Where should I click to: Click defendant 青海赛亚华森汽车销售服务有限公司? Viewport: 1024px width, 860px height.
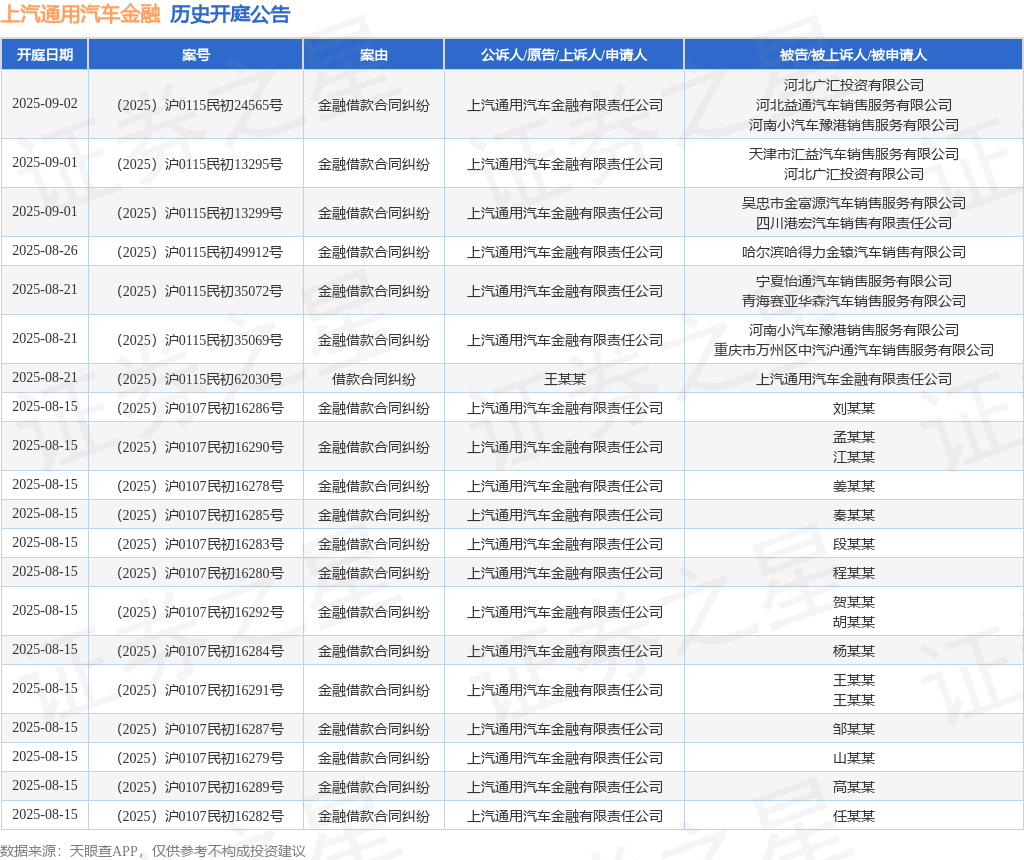(x=854, y=301)
